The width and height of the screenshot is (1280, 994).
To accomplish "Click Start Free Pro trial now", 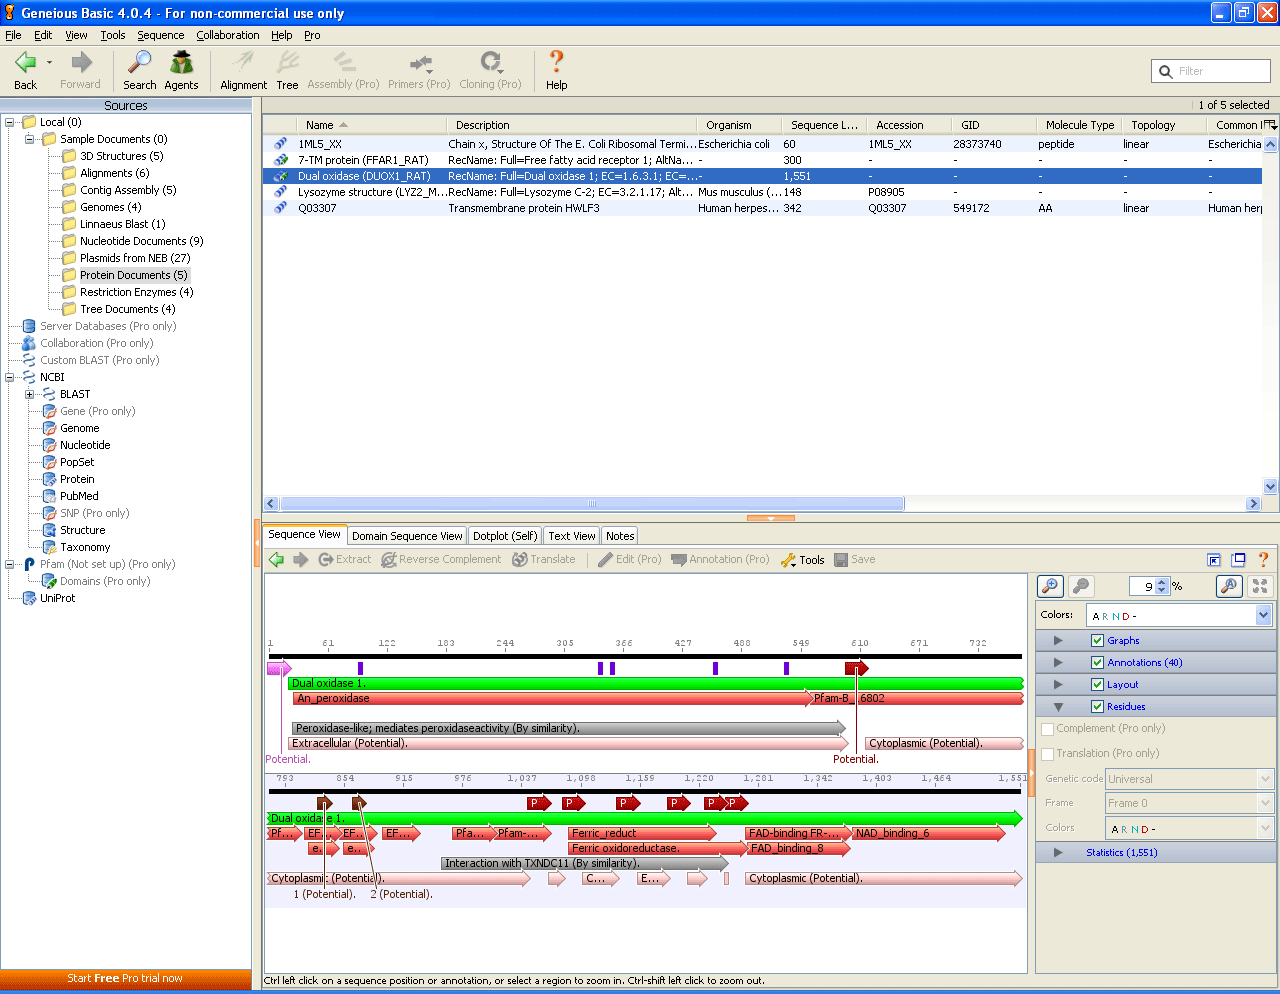I will pos(125,978).
